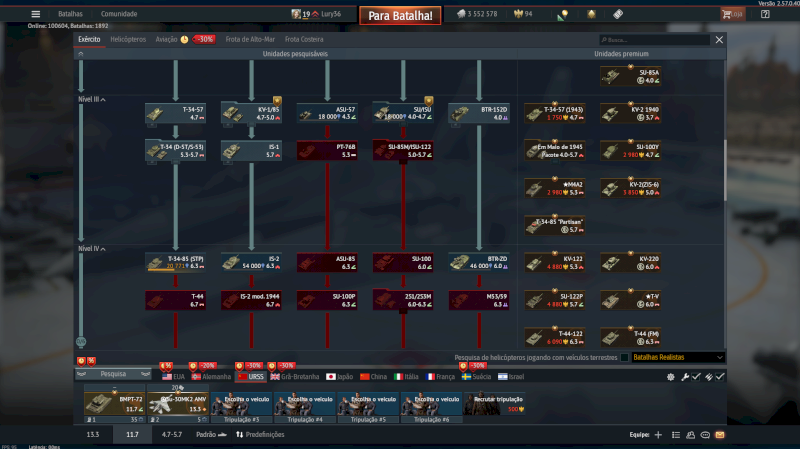Collapse the Nível IV rank section
This screenshot has height=449, width=800.
pyautogui.click(x=92, y=248)
